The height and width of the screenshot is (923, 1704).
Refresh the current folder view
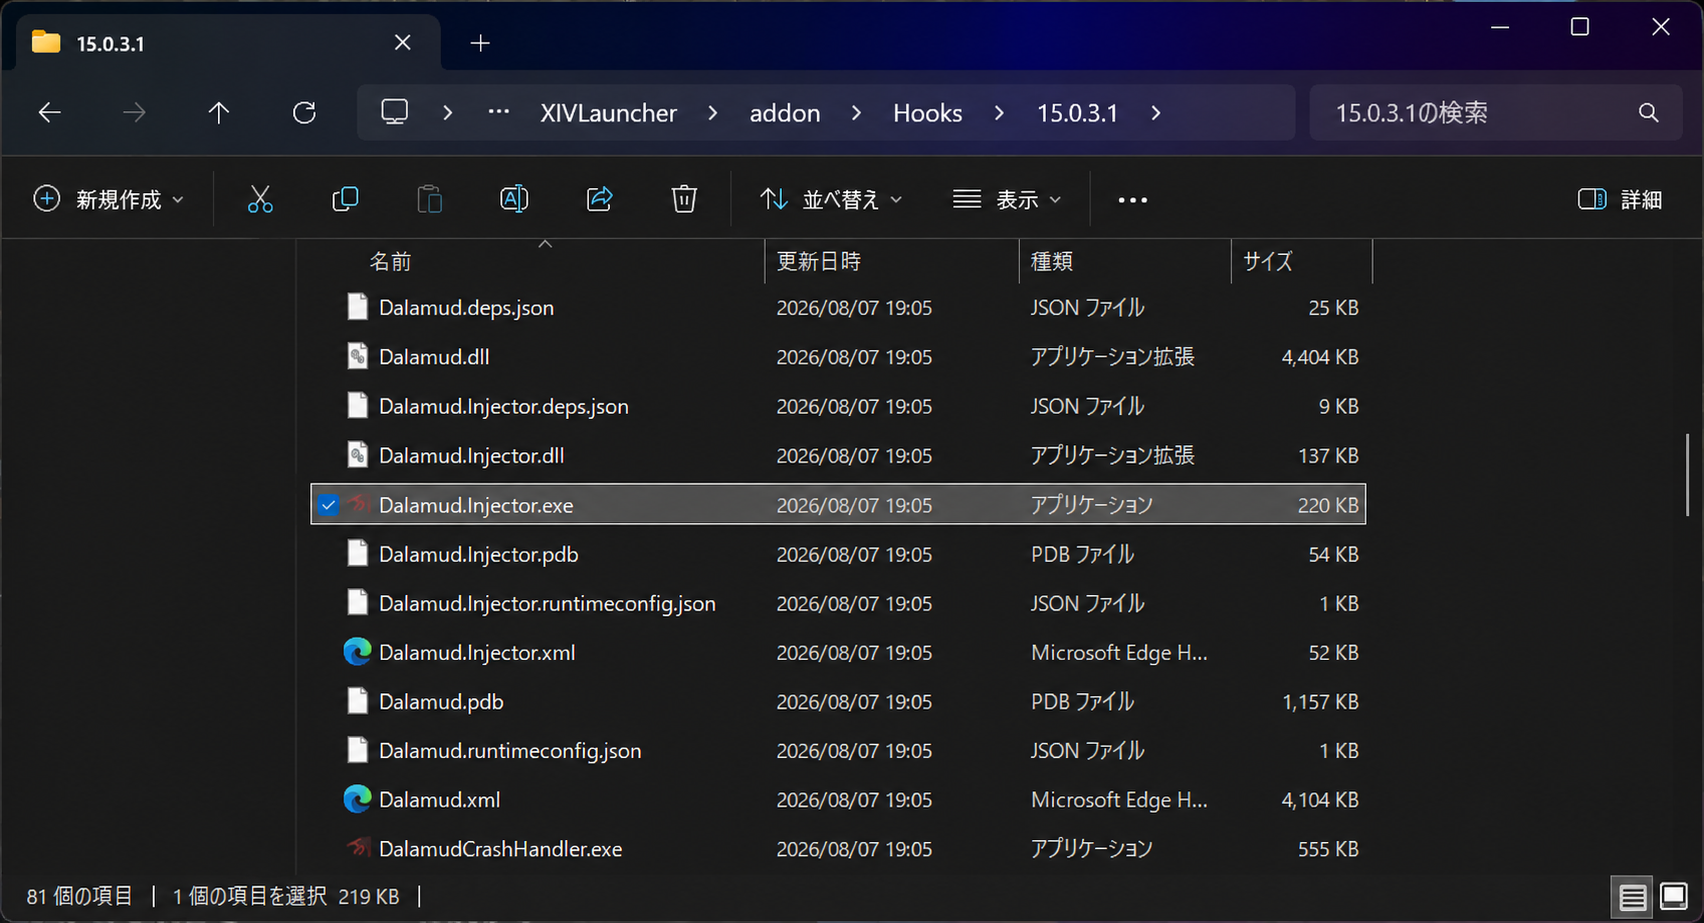pos(304,113)
